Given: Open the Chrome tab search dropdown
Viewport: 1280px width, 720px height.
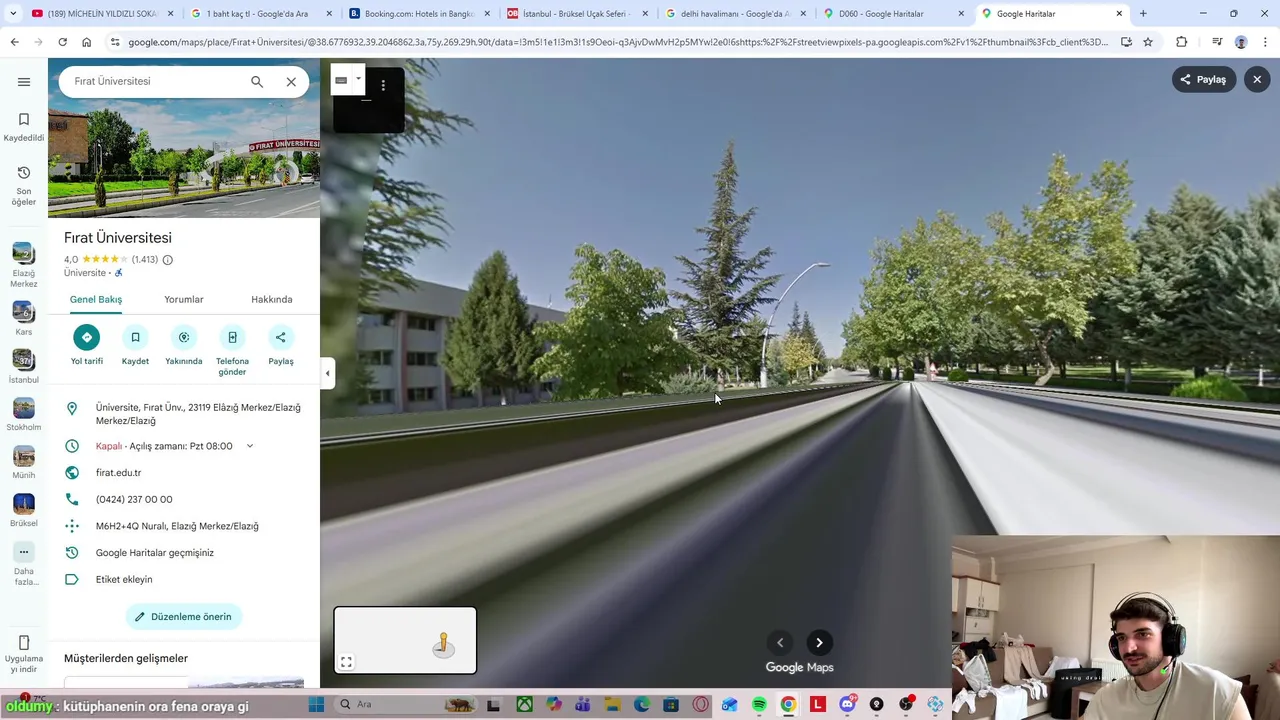Looking at the screenshot, I should click(11, 14).
